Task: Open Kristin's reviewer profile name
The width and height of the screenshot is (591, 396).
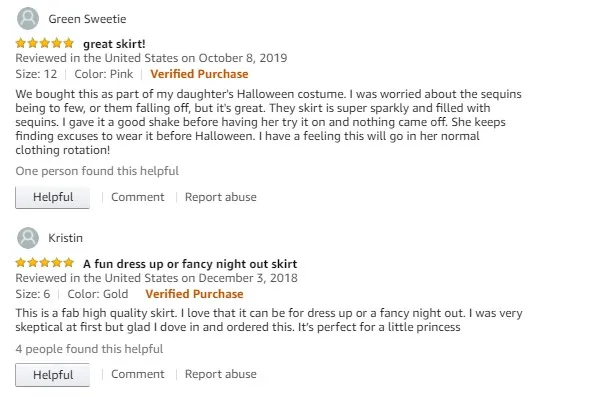Action: pos(66,238)
